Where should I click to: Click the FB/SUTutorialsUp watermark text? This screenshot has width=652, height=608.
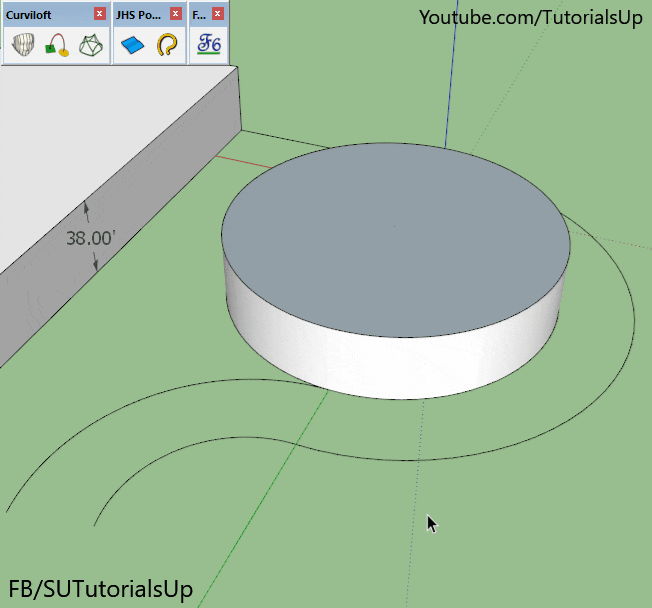(x=100, y=588)
